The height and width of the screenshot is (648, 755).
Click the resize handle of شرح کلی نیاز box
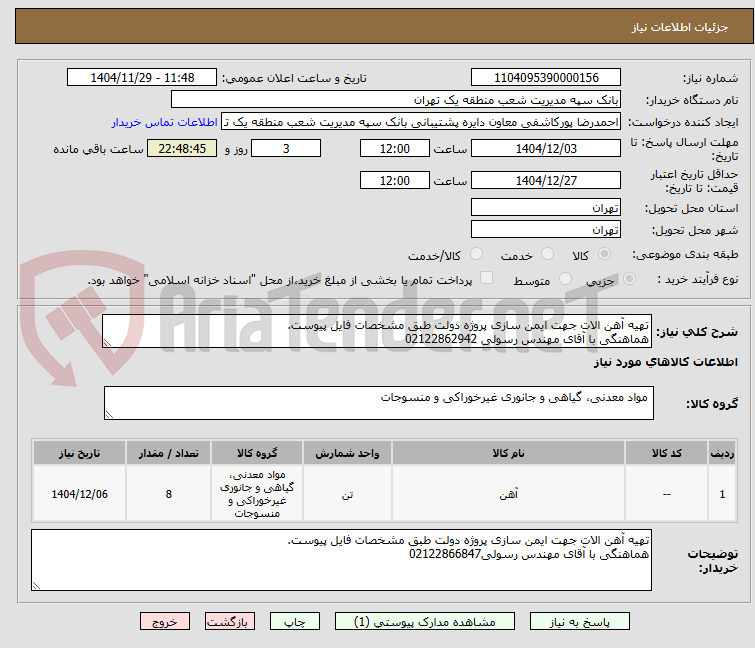[107, 343]
